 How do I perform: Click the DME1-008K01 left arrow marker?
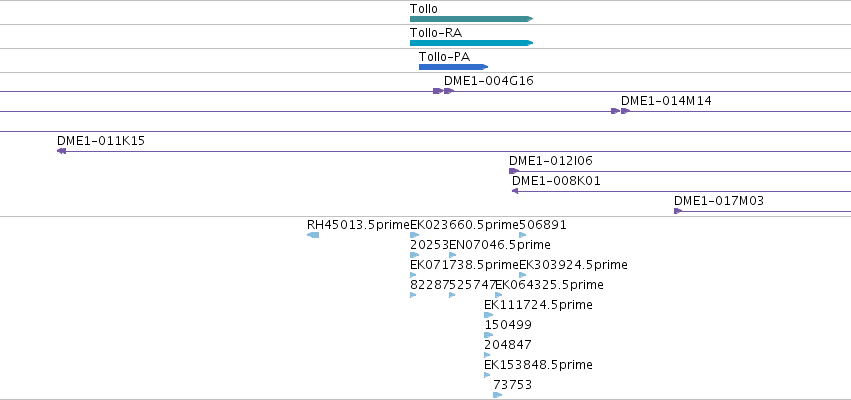click(x=515, y=191)
